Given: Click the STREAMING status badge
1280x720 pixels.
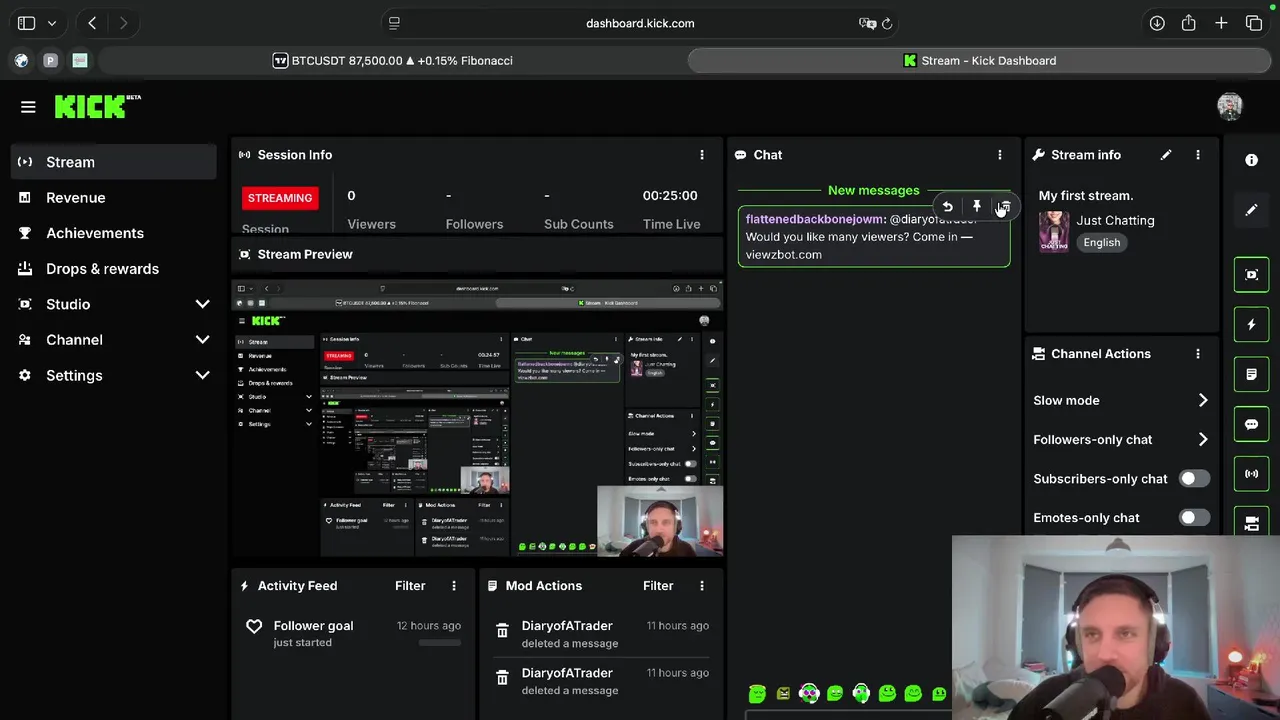Looking at the screenshot, I should click(280, 198).
